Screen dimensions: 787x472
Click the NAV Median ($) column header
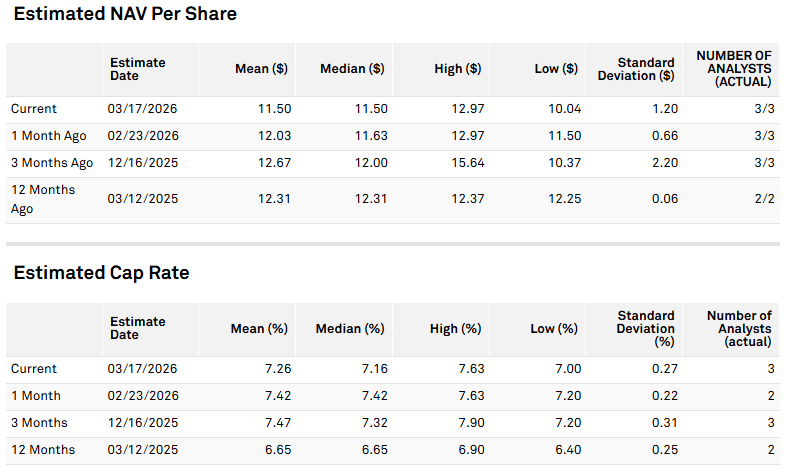(352, 69)
